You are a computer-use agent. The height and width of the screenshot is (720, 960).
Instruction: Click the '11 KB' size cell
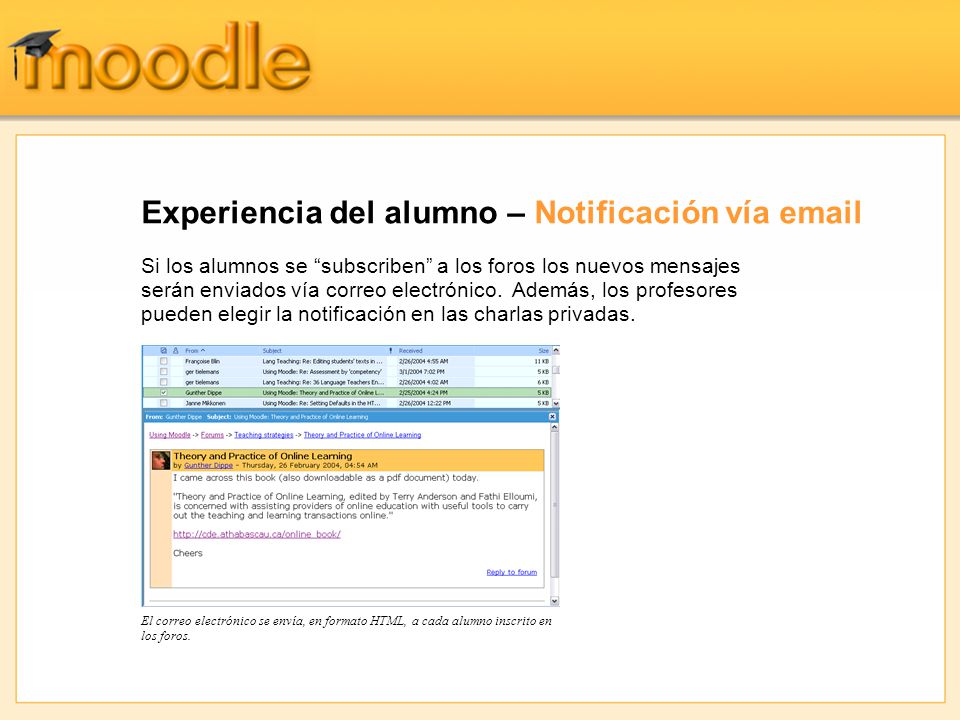coord(542,361)
